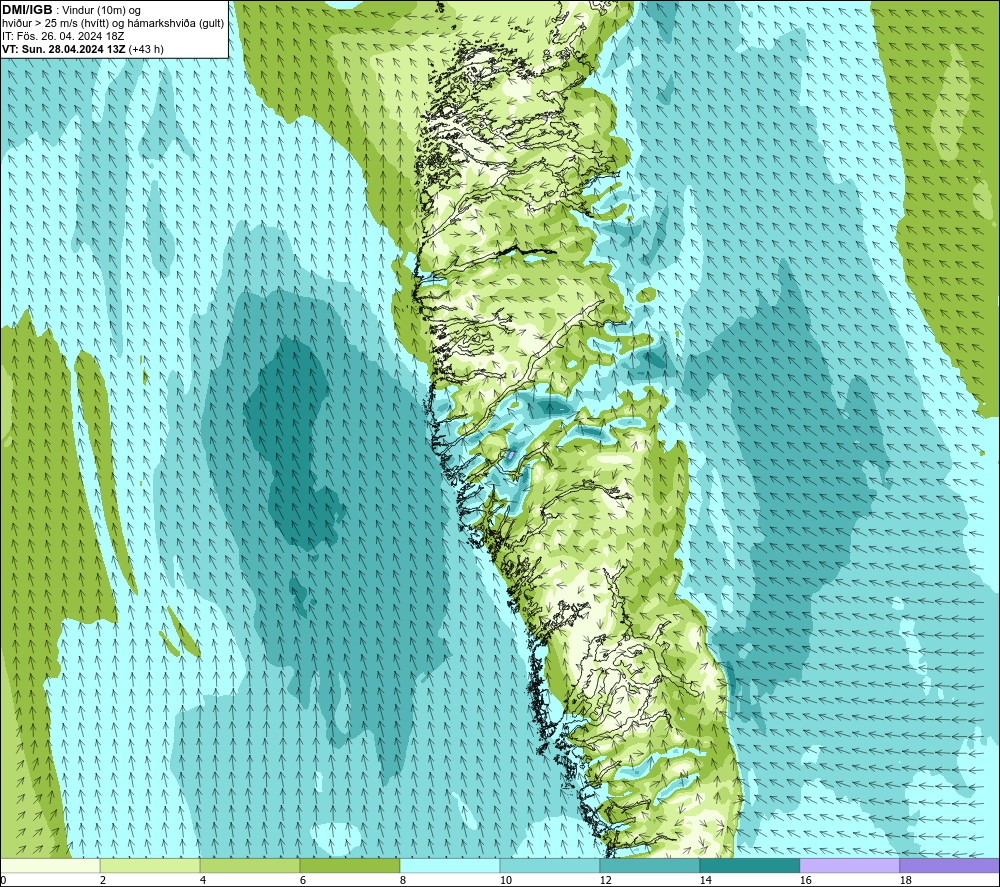Click the '4' colorbar scale label
1000x887 pixels.
coord(203,880)
